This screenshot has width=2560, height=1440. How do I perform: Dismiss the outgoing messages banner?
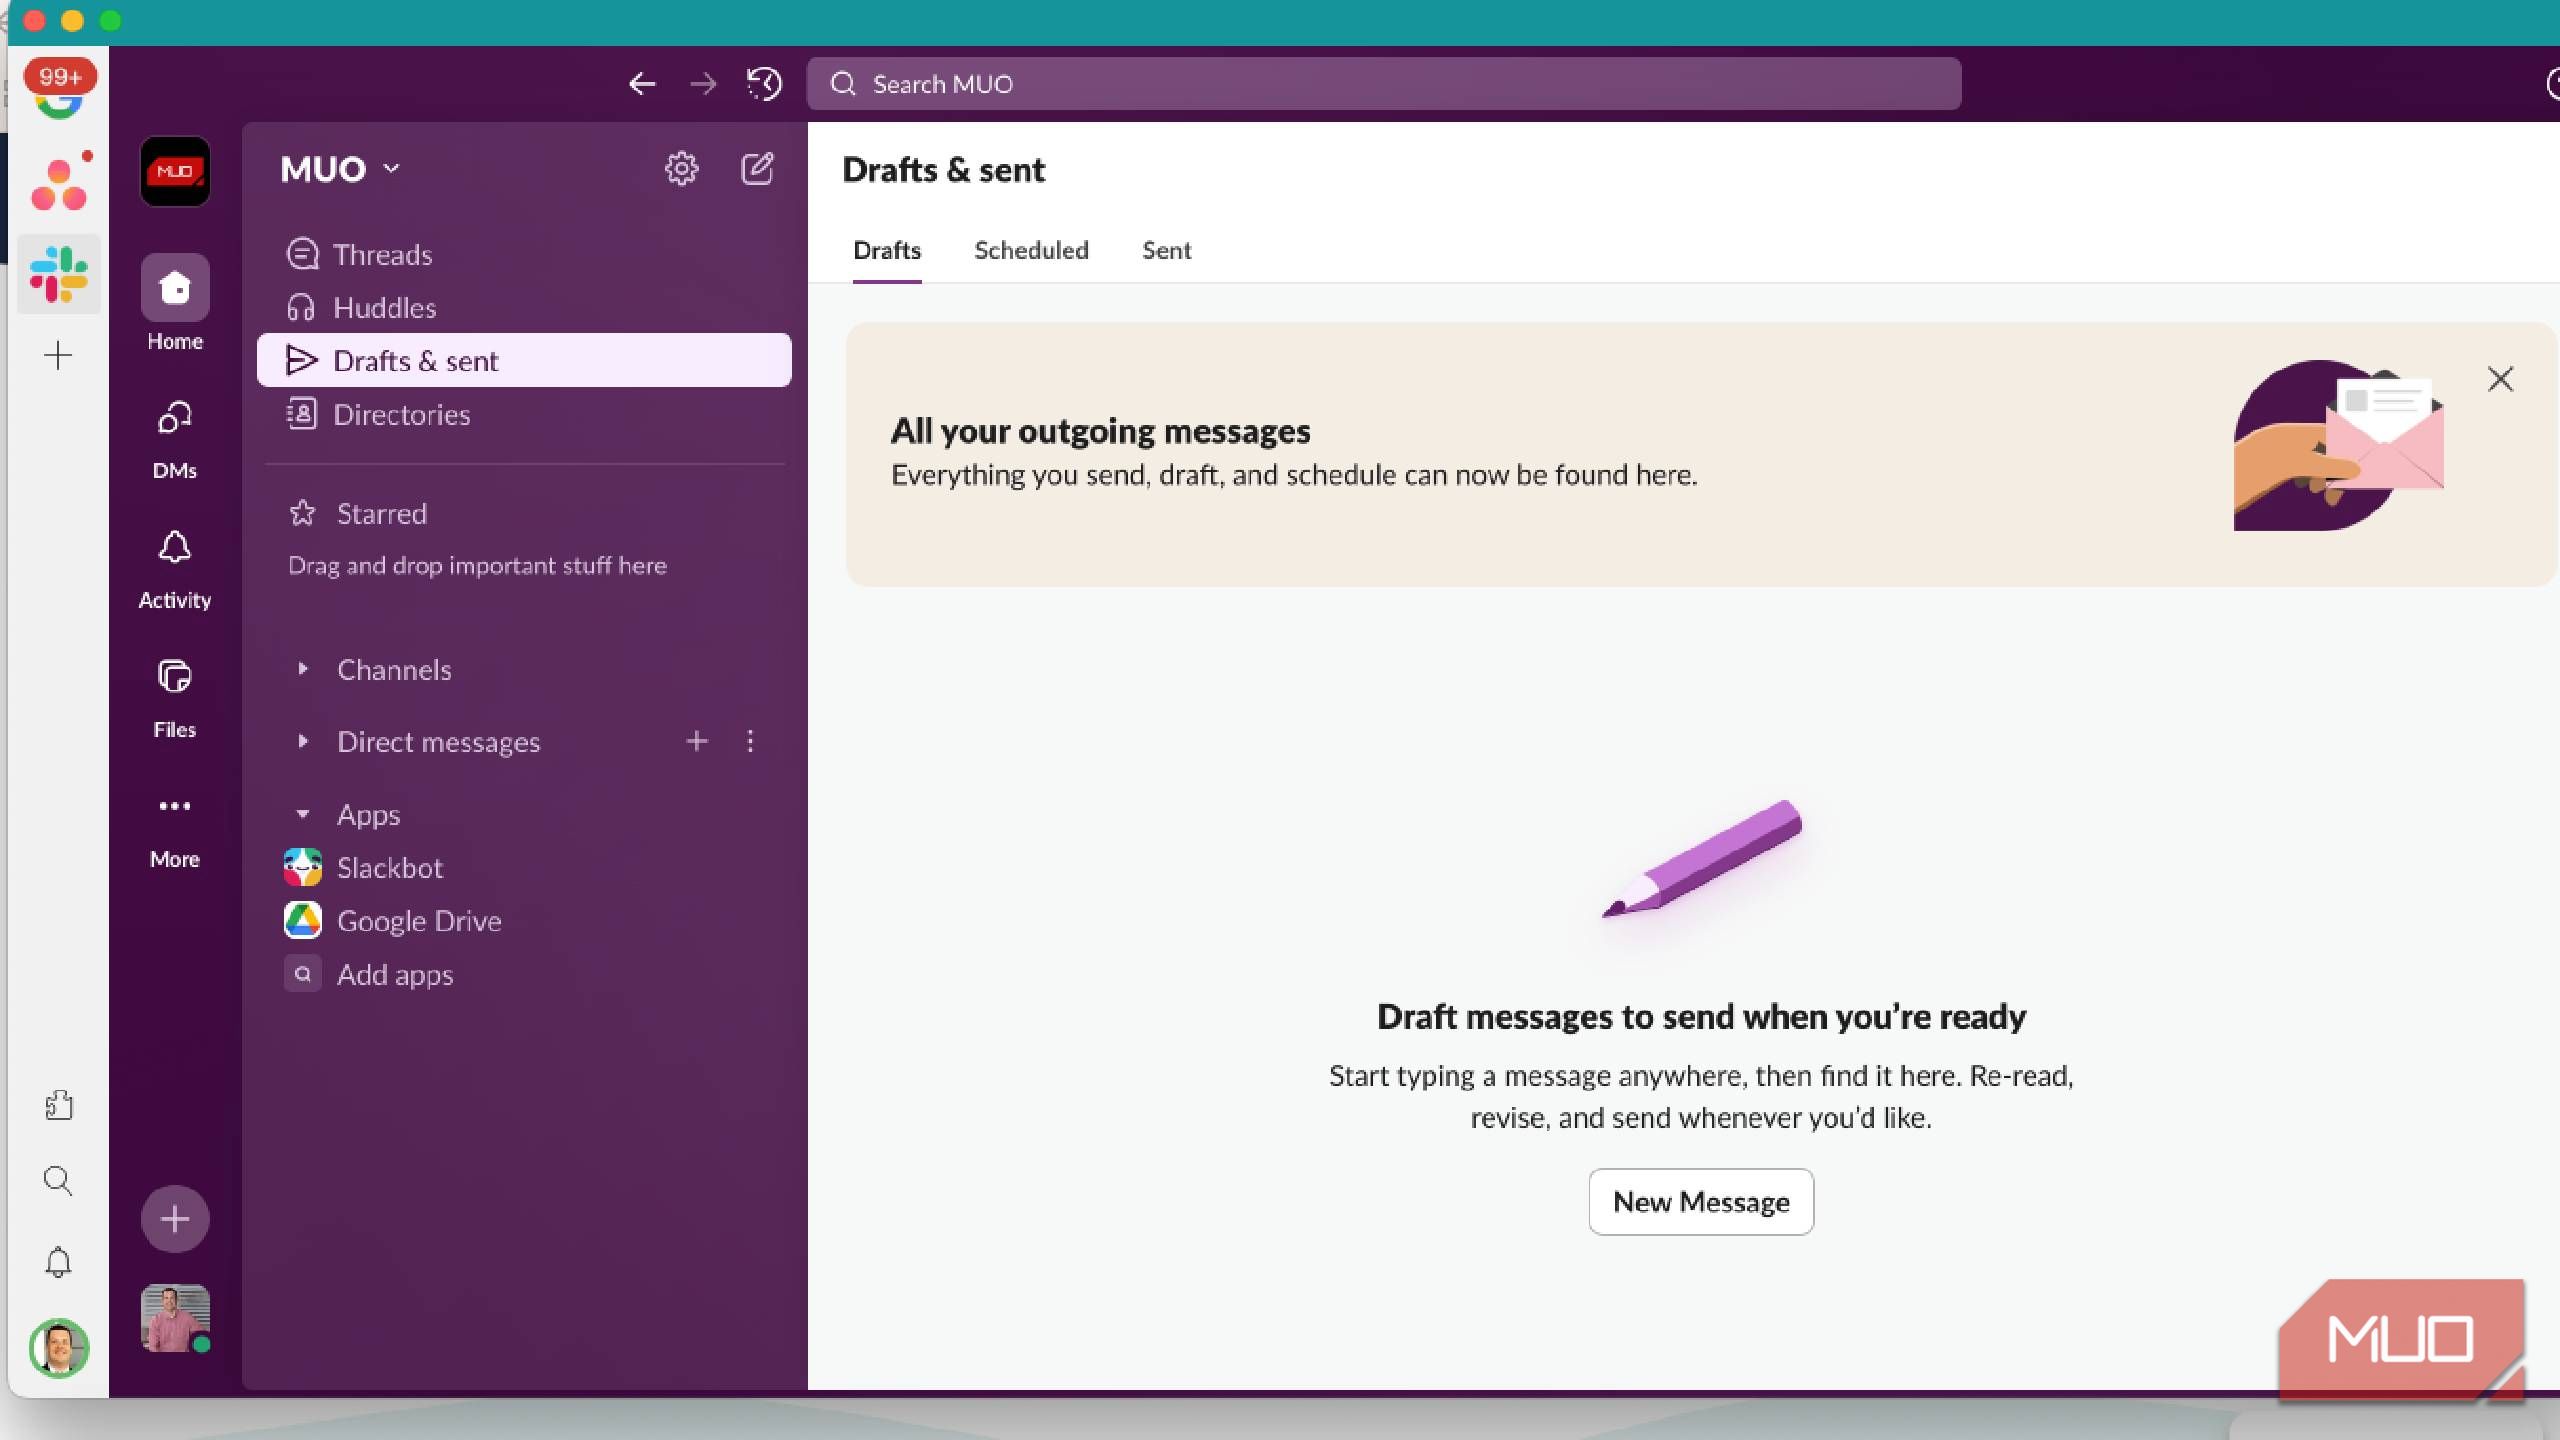(x=2500, y=379)
